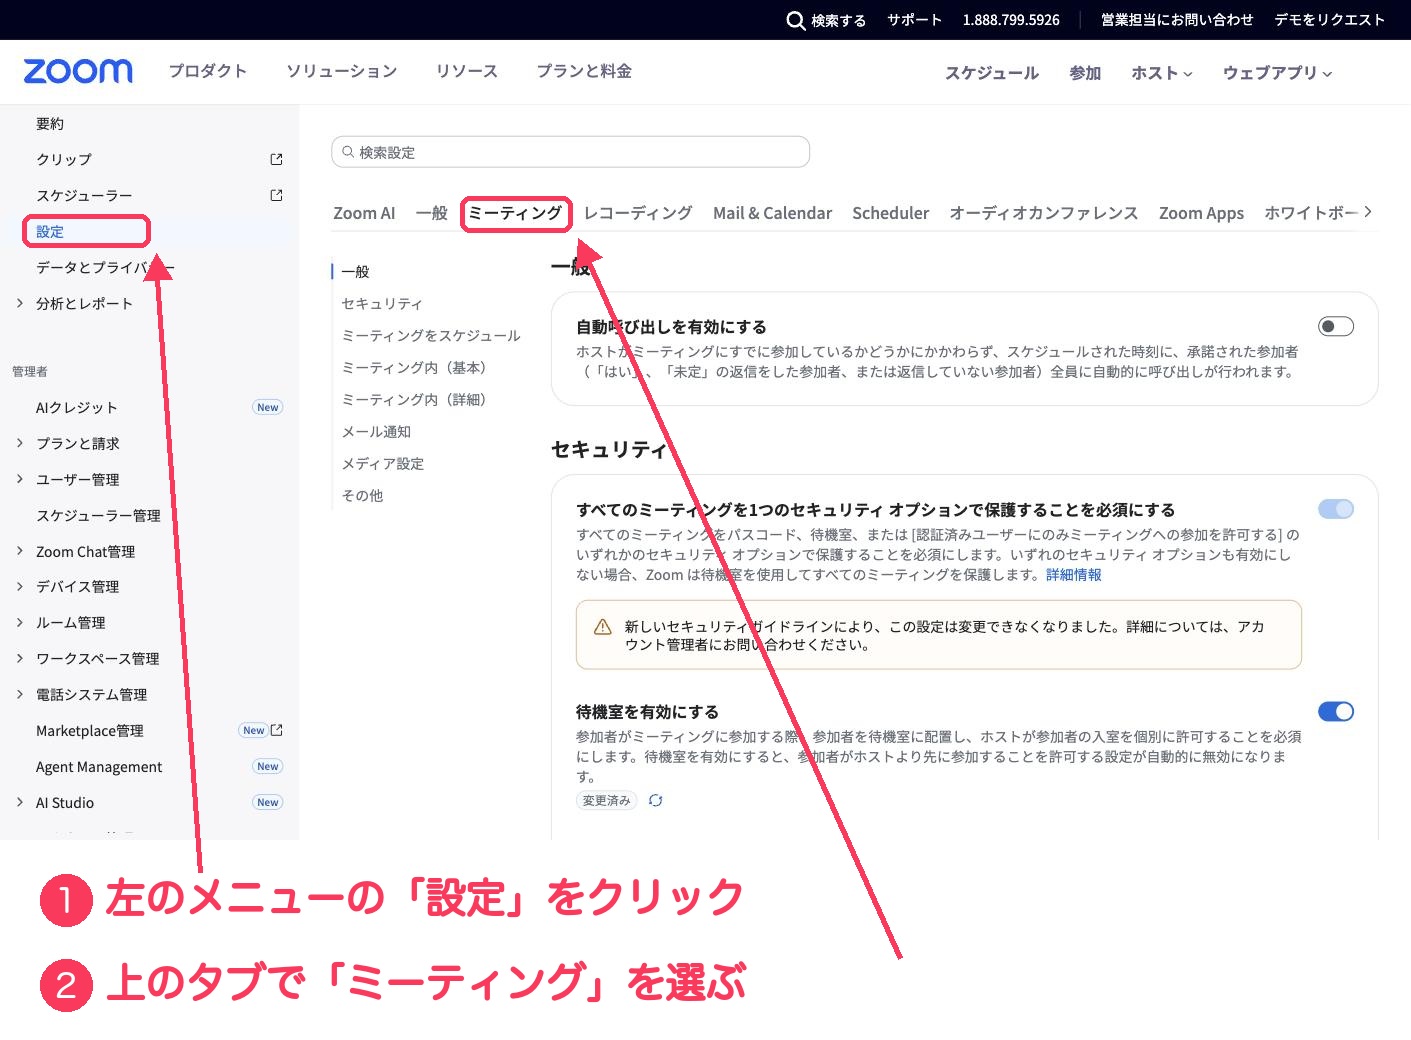The height and width of the screenshot is (1040, 1411).
Task: Expand デバイス管理 section
Action: click(20, 586)
